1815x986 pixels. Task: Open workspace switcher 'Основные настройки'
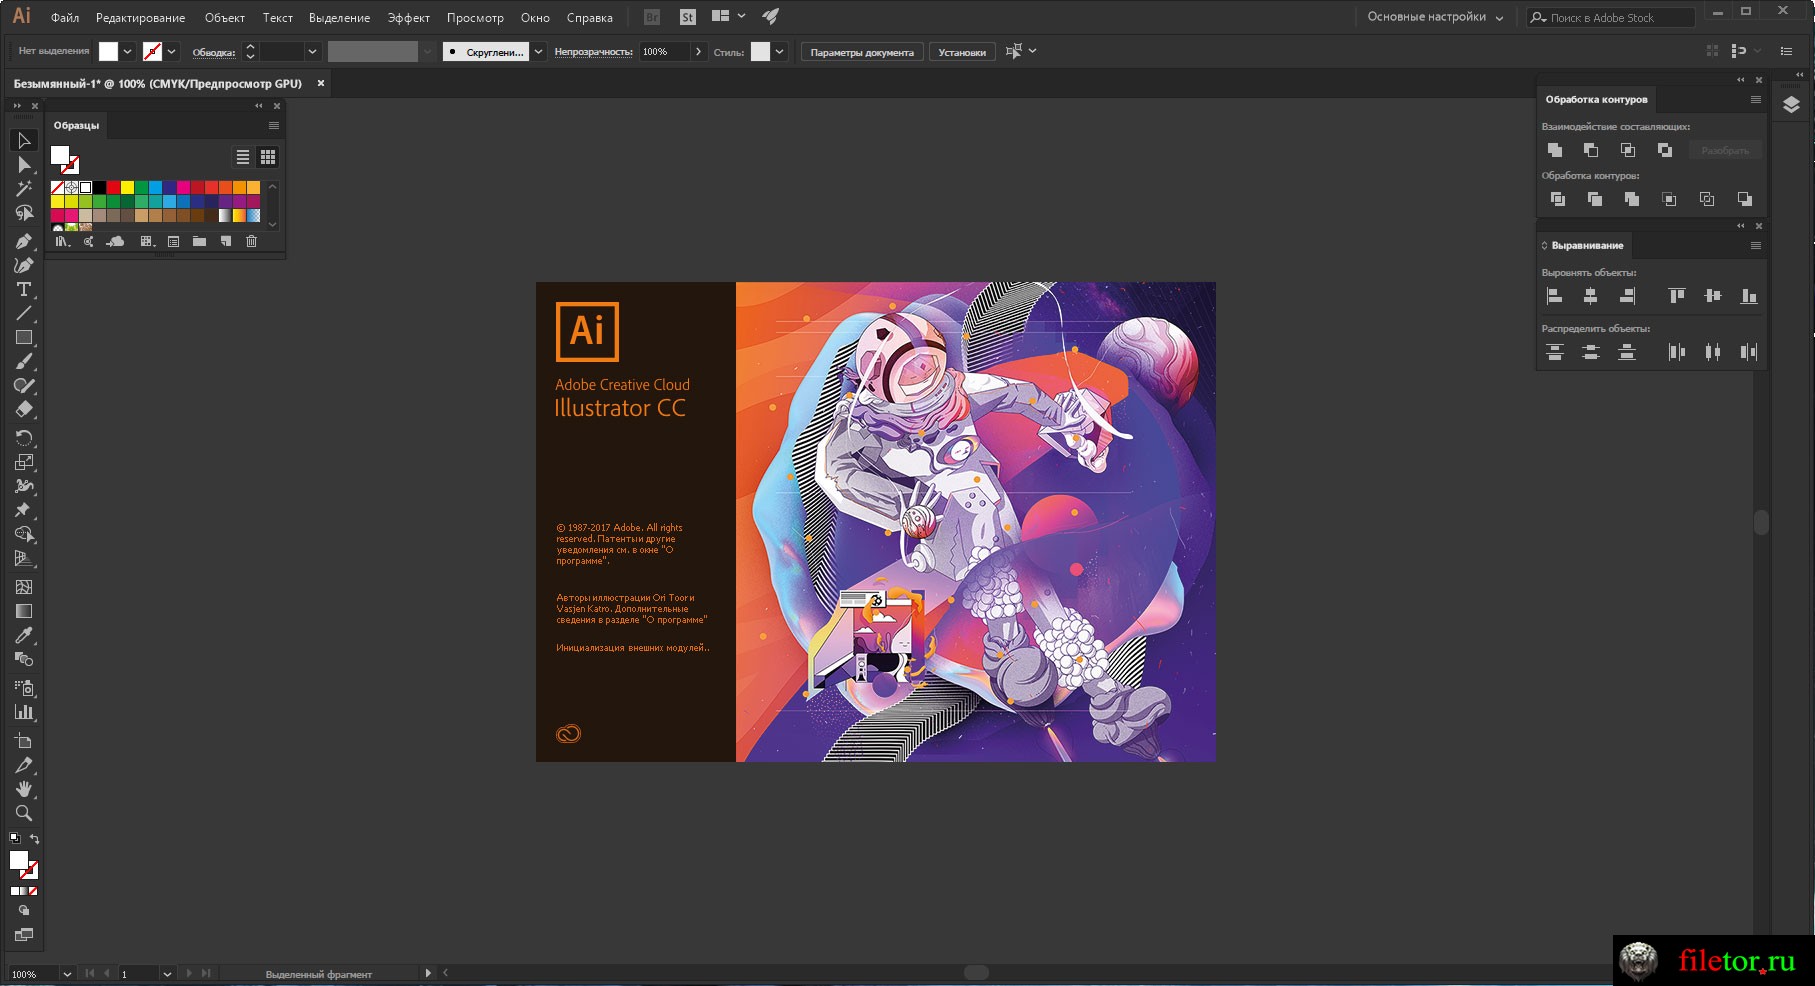tap(1435, 17)
